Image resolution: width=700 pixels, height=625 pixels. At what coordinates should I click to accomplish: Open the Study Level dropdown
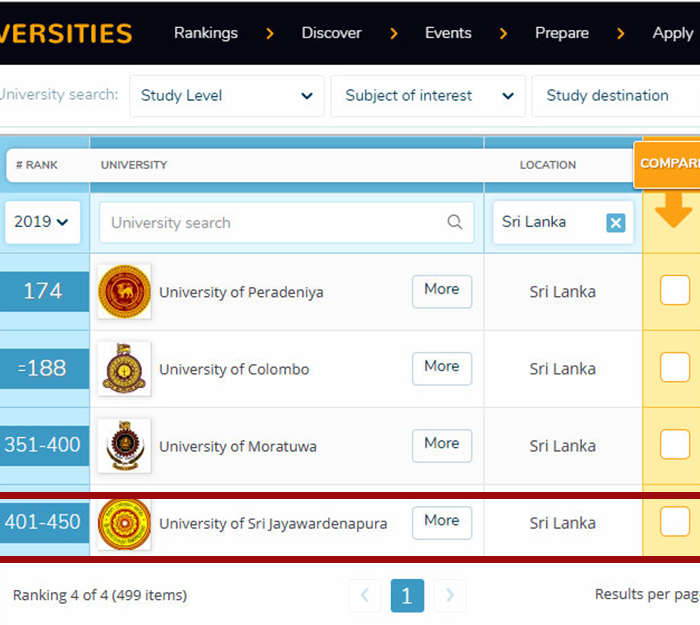(227, 96)
